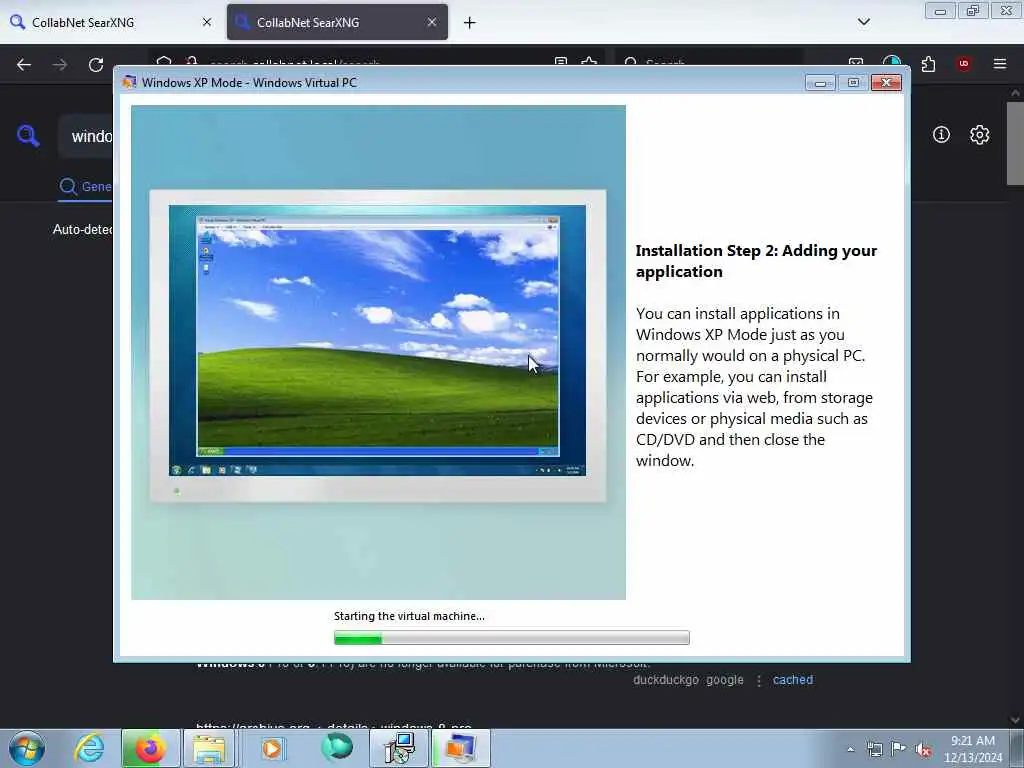Image resolution: width=1024 pixels, height=768 pixels.
Task: Open the SearXNG info about page icon
Action: 941,135
